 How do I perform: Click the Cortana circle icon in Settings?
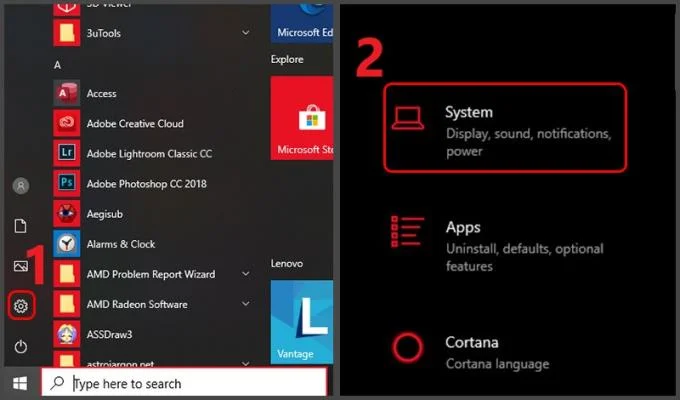click(408, 348)
